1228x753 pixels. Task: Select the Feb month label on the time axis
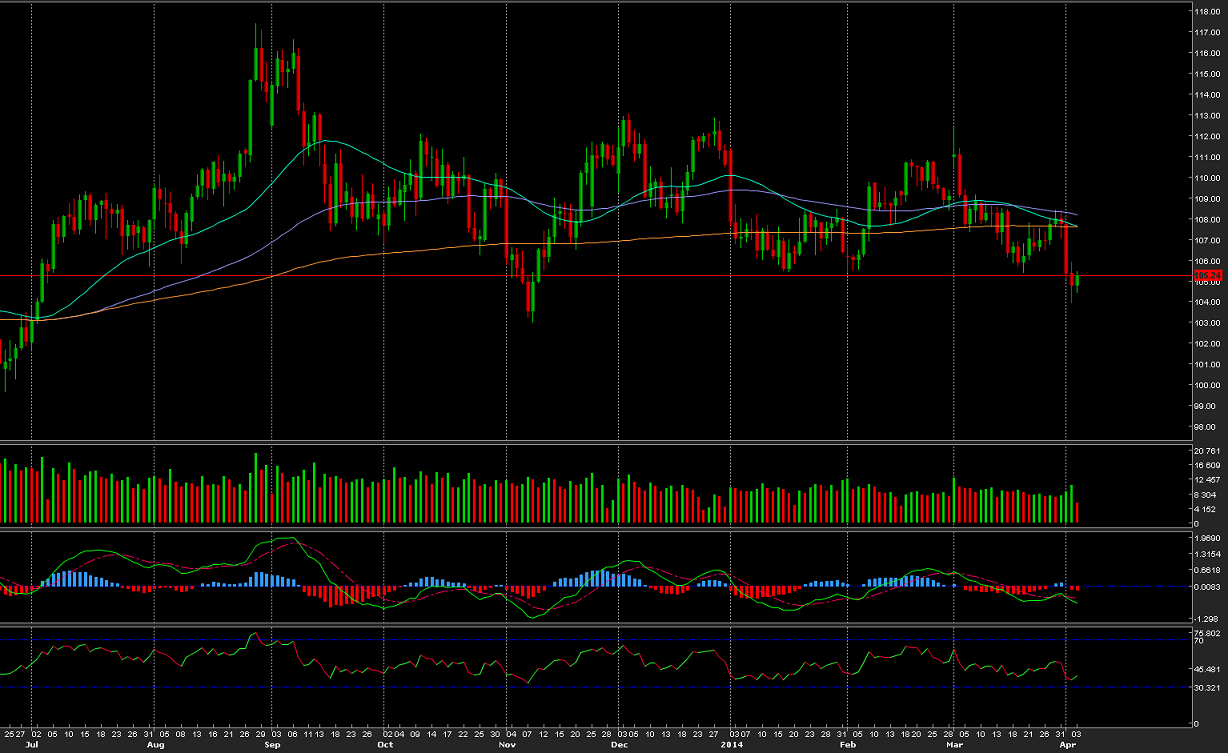848,746
